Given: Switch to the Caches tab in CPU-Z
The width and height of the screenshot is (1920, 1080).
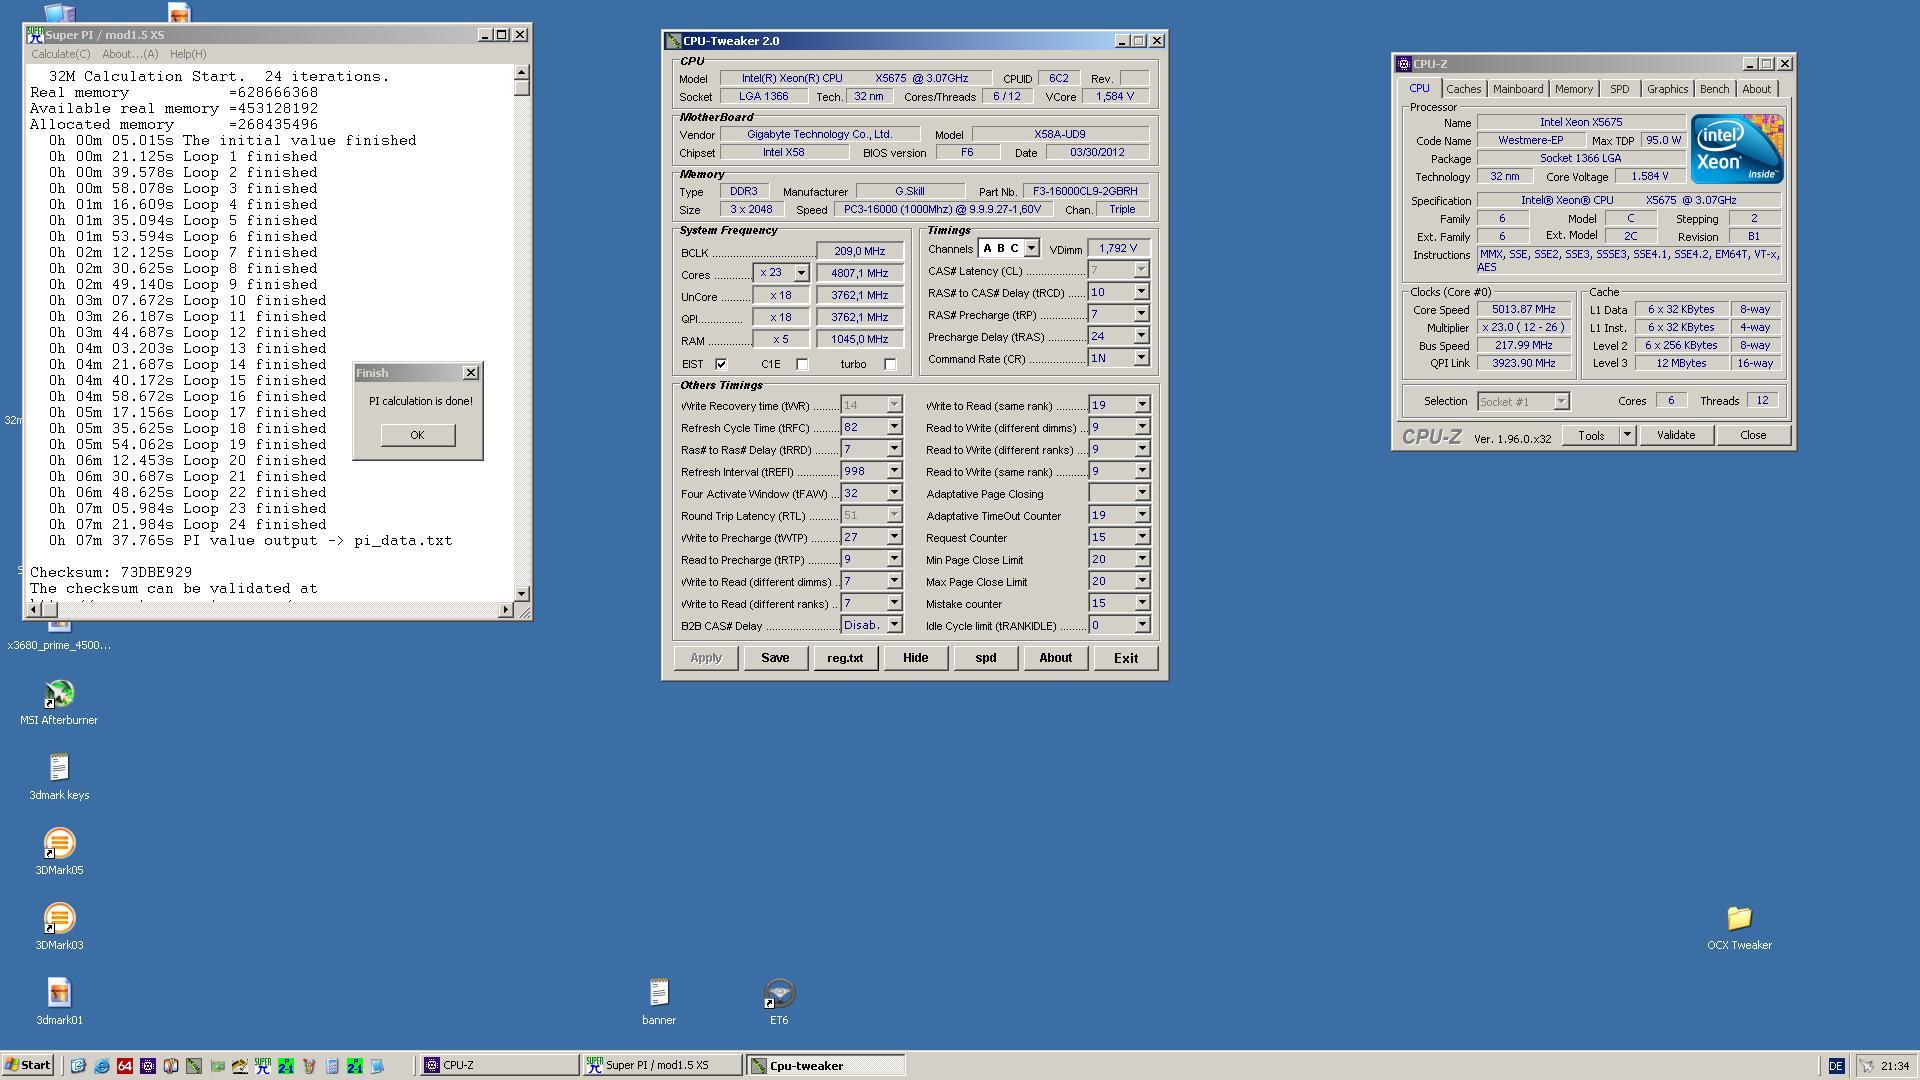Looking at the screenshot, I should point(1463,89).
